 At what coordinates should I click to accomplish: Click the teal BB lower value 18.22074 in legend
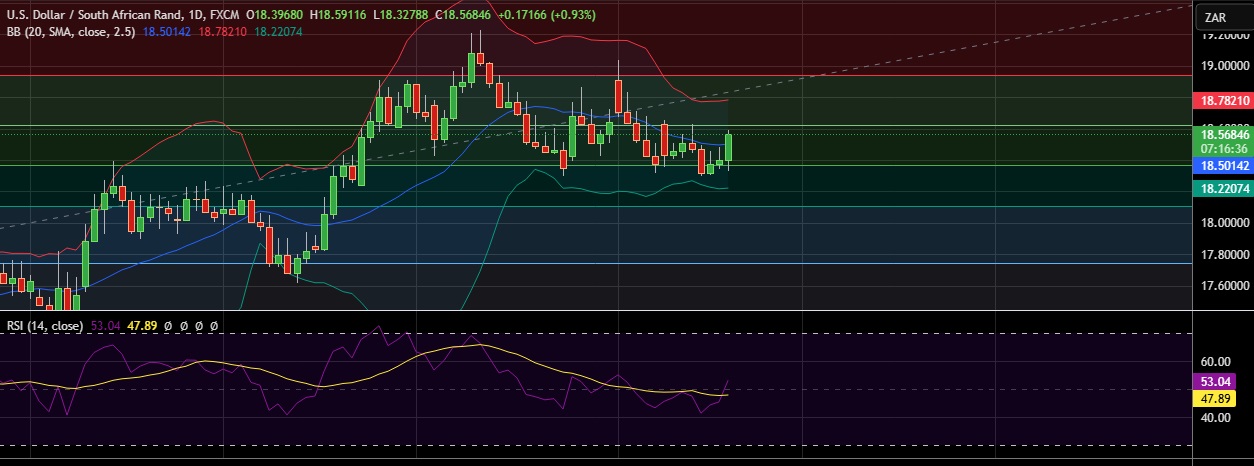tap(278, 32)
